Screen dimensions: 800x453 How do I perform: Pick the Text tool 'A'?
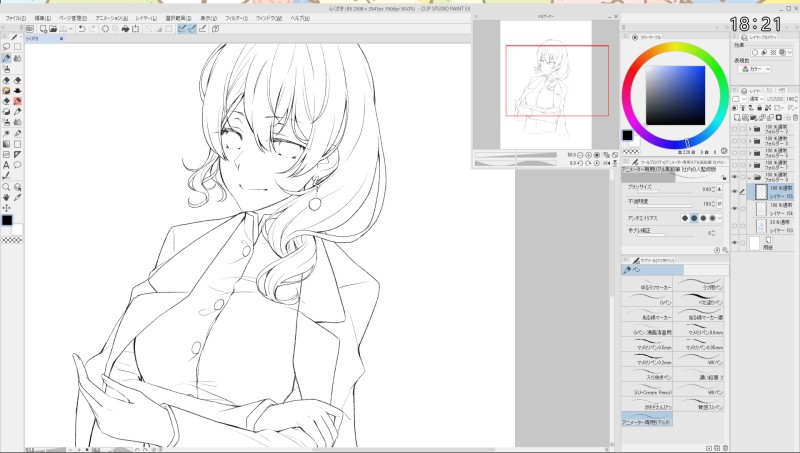[x=6, y=165]
